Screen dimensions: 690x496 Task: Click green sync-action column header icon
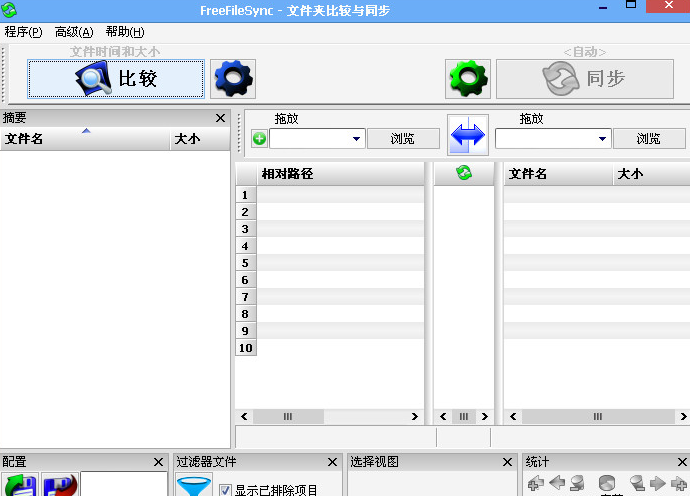point(464,173)
